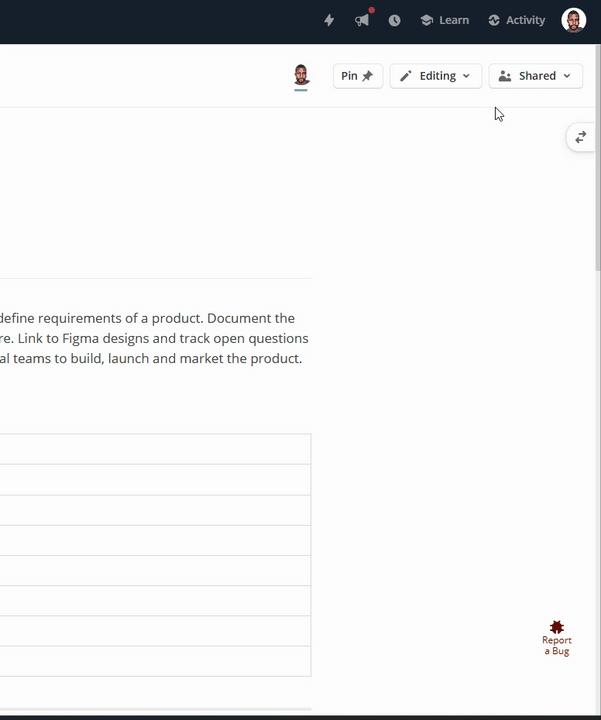Click the collaborator avatar beside Pin

click(x=301, y=75)
